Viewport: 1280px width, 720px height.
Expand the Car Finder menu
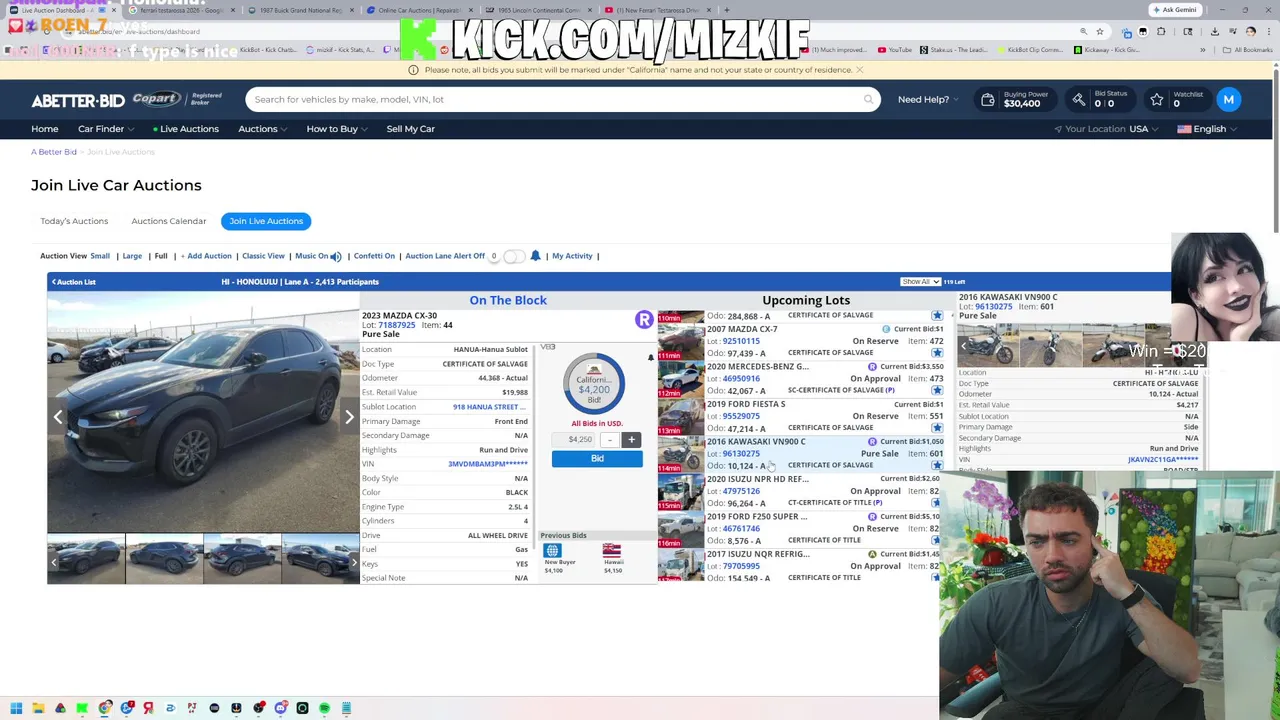[x=106, y=129]
